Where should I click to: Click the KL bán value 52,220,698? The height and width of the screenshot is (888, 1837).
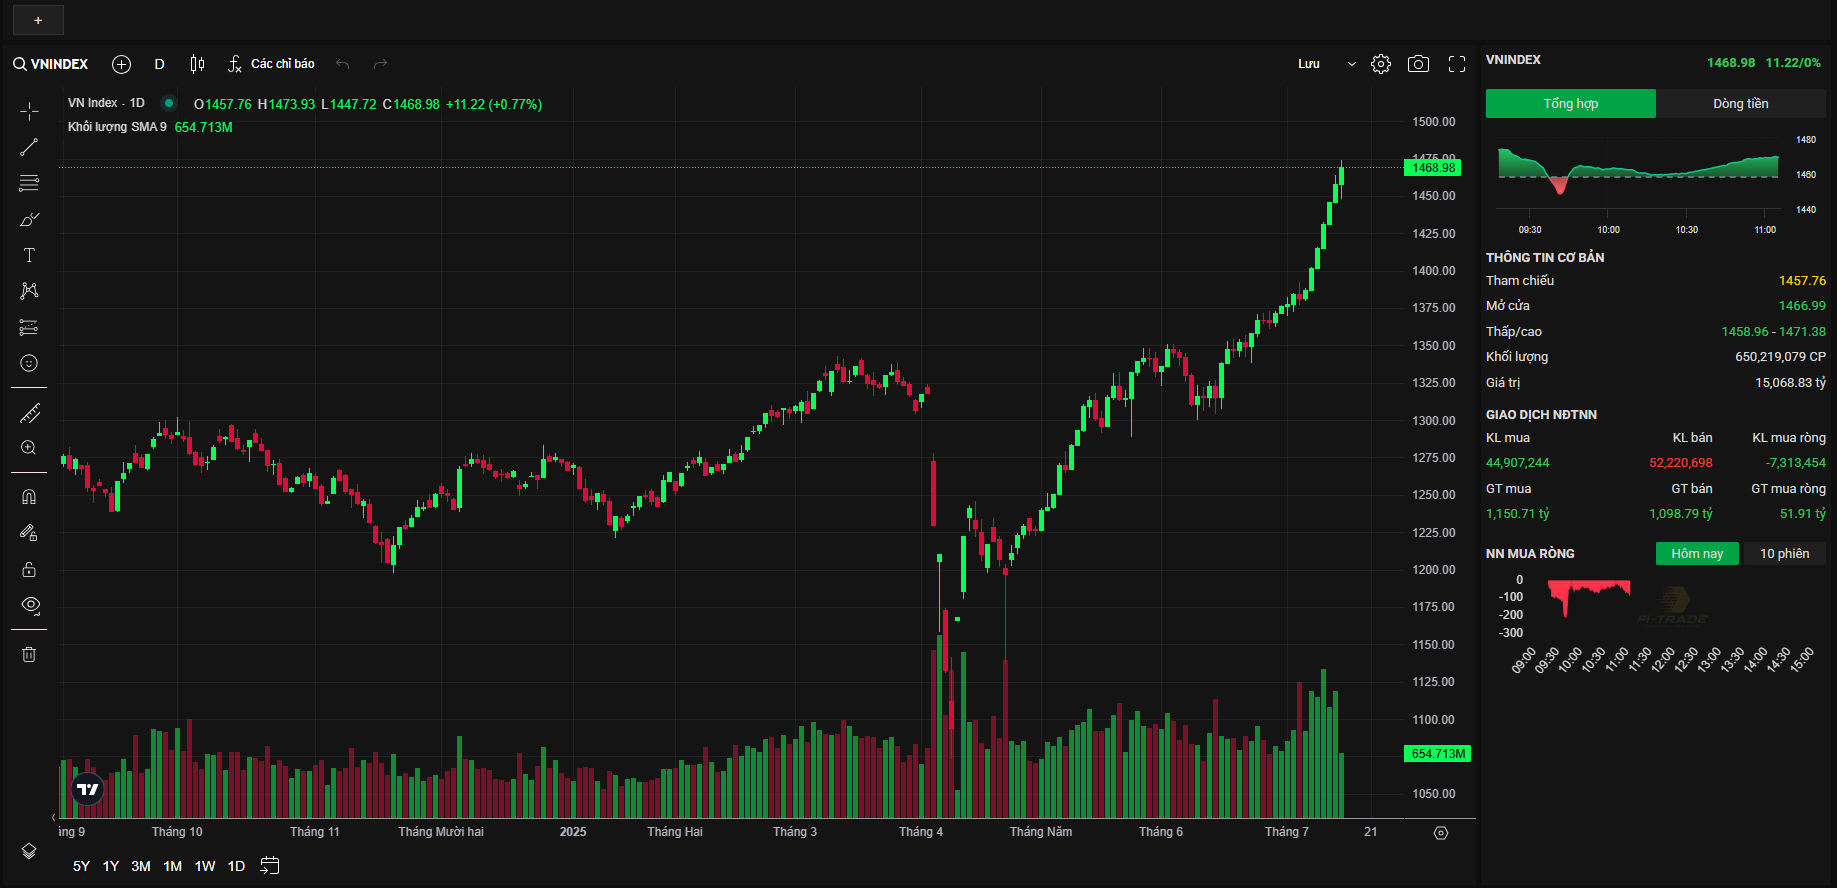[1681, 463]
